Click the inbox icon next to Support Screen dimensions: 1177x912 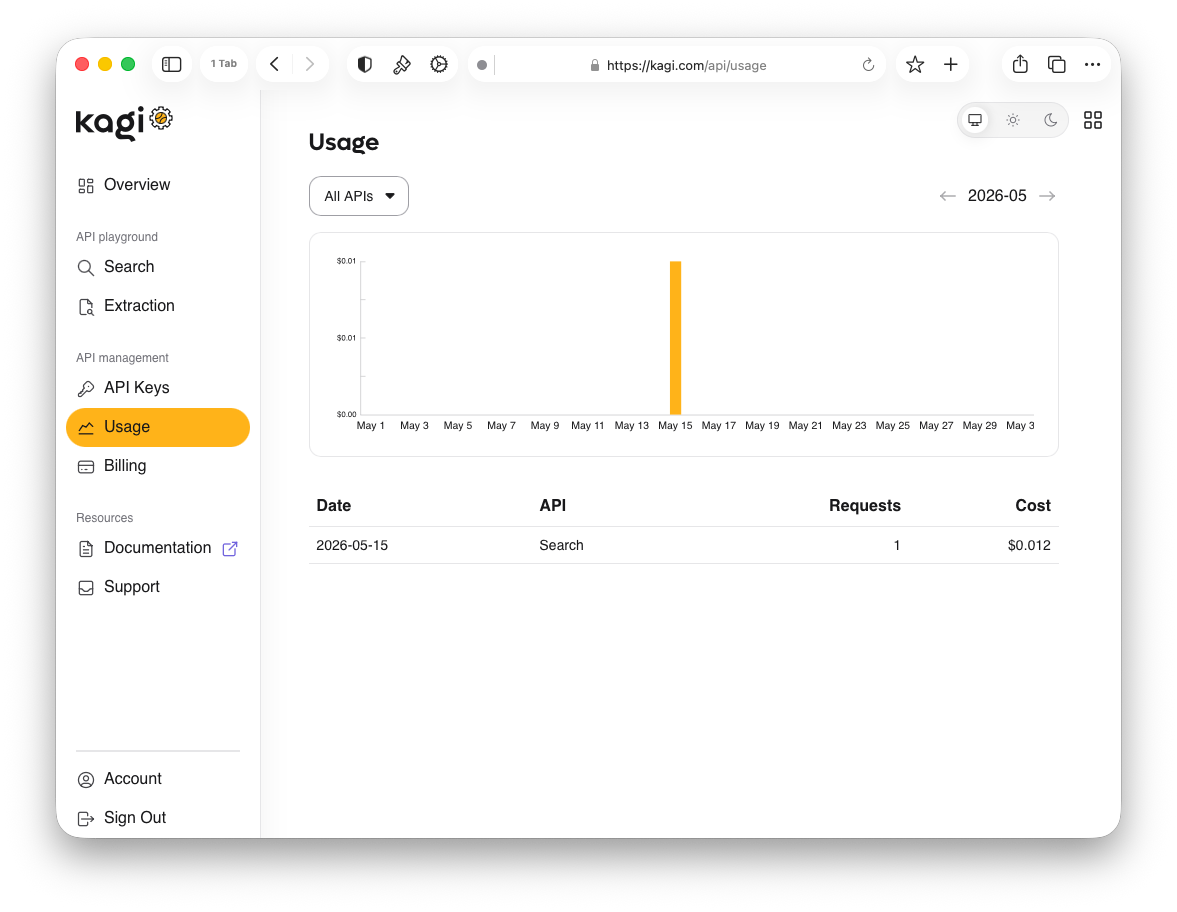[x=86, y=588]
